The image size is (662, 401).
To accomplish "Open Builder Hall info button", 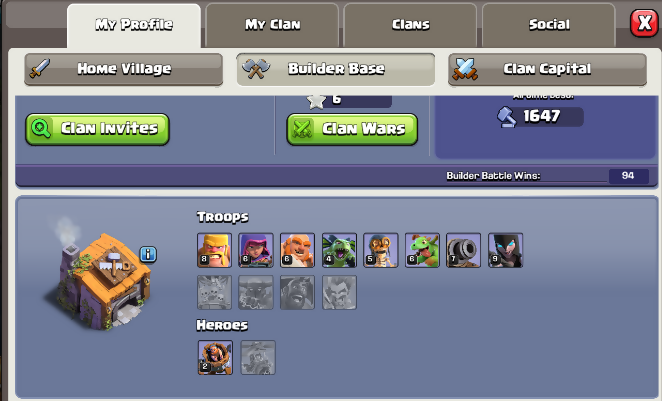I will [148, 255].
